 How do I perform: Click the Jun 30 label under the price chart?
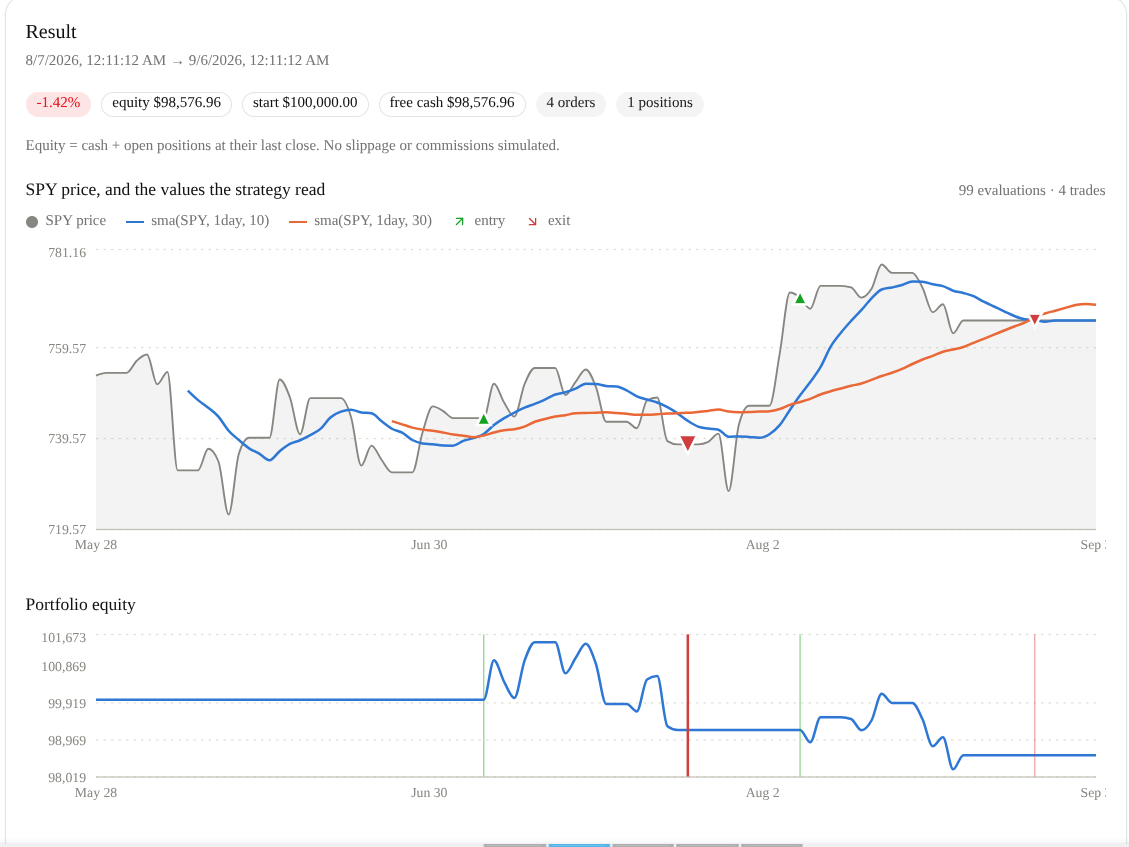(x=429, y=545)
